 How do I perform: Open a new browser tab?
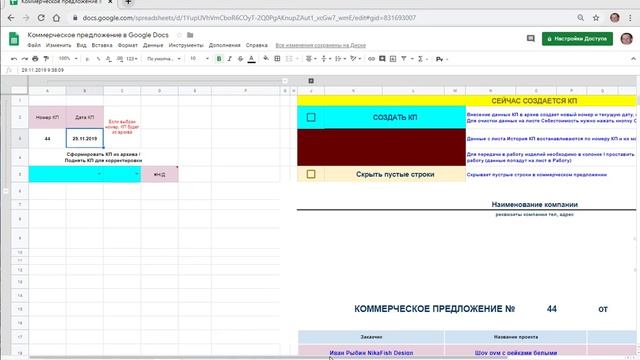[128, 2]
